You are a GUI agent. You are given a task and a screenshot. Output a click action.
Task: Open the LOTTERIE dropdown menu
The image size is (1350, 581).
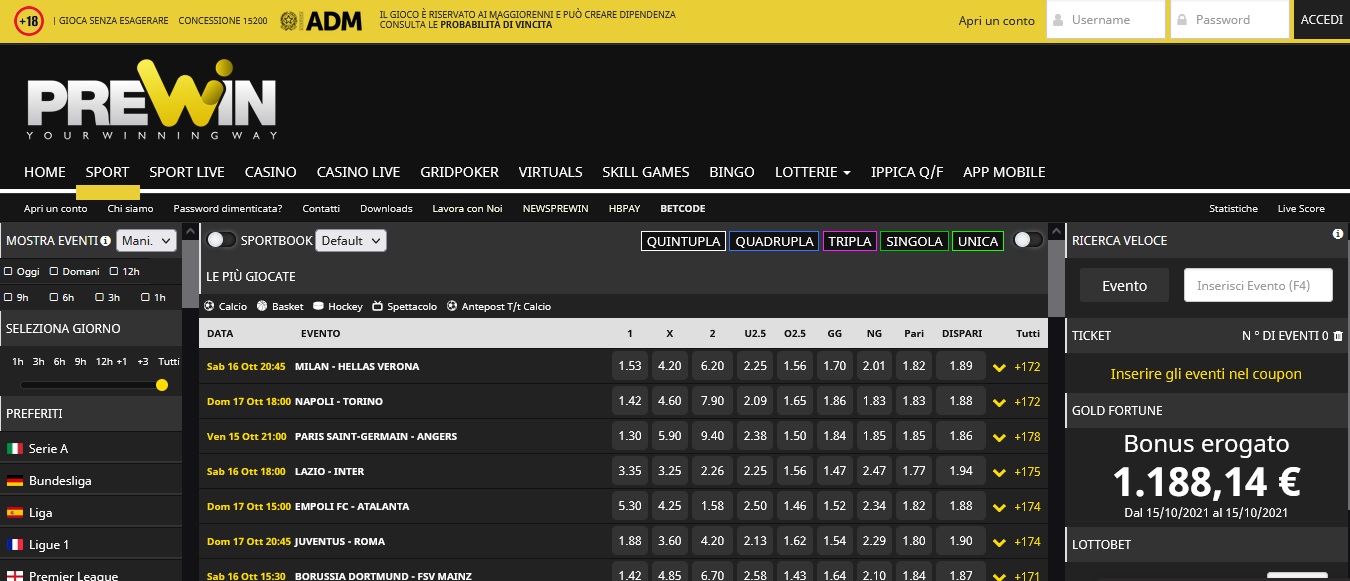coord(812,172)
